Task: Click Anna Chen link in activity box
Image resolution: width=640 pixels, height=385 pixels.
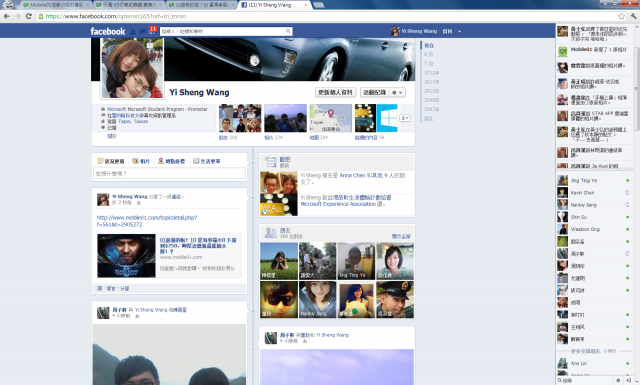Action: (352, 175)
